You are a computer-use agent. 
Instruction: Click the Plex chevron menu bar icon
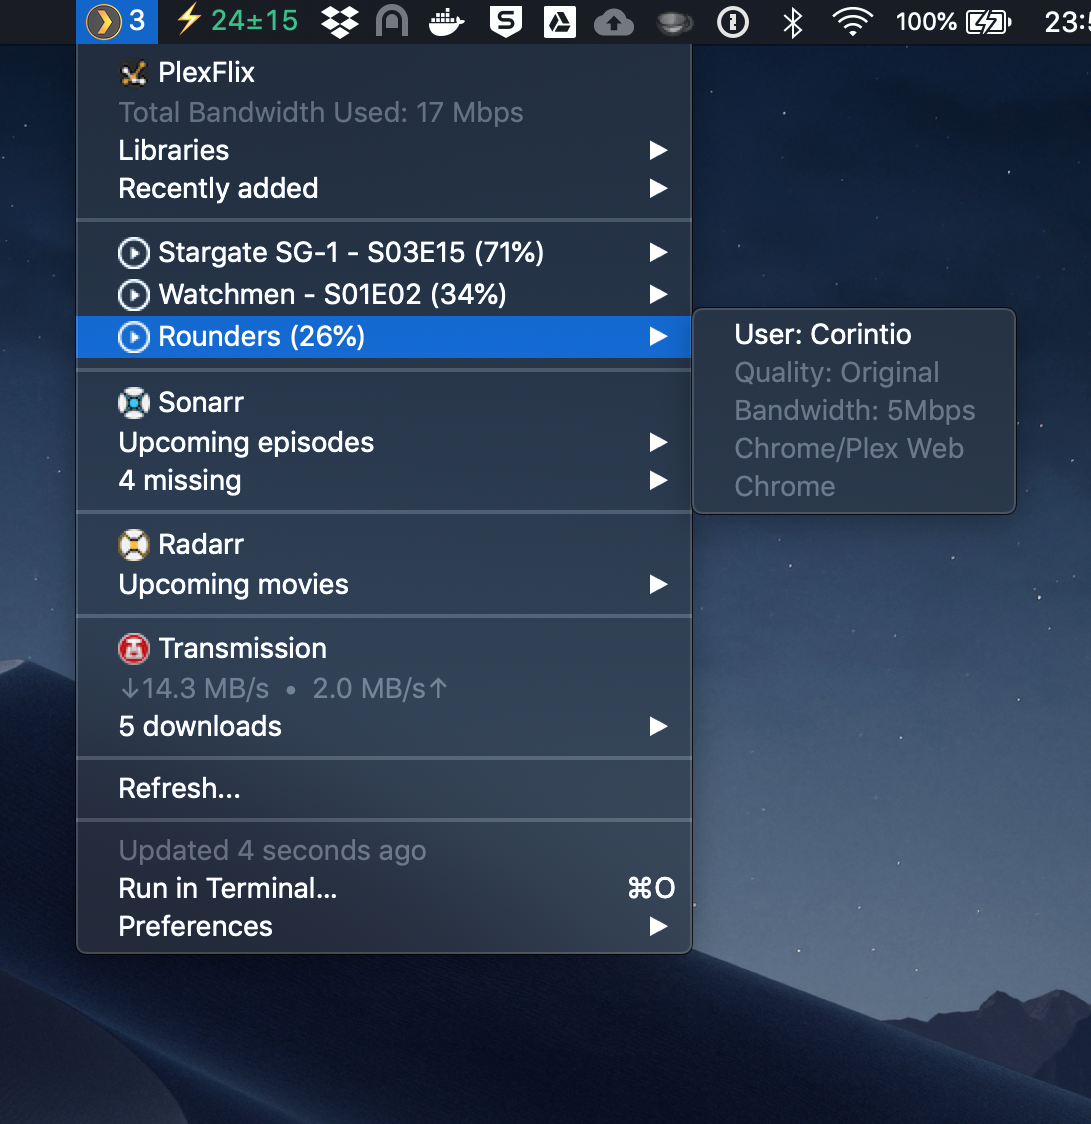click(116, 22)
